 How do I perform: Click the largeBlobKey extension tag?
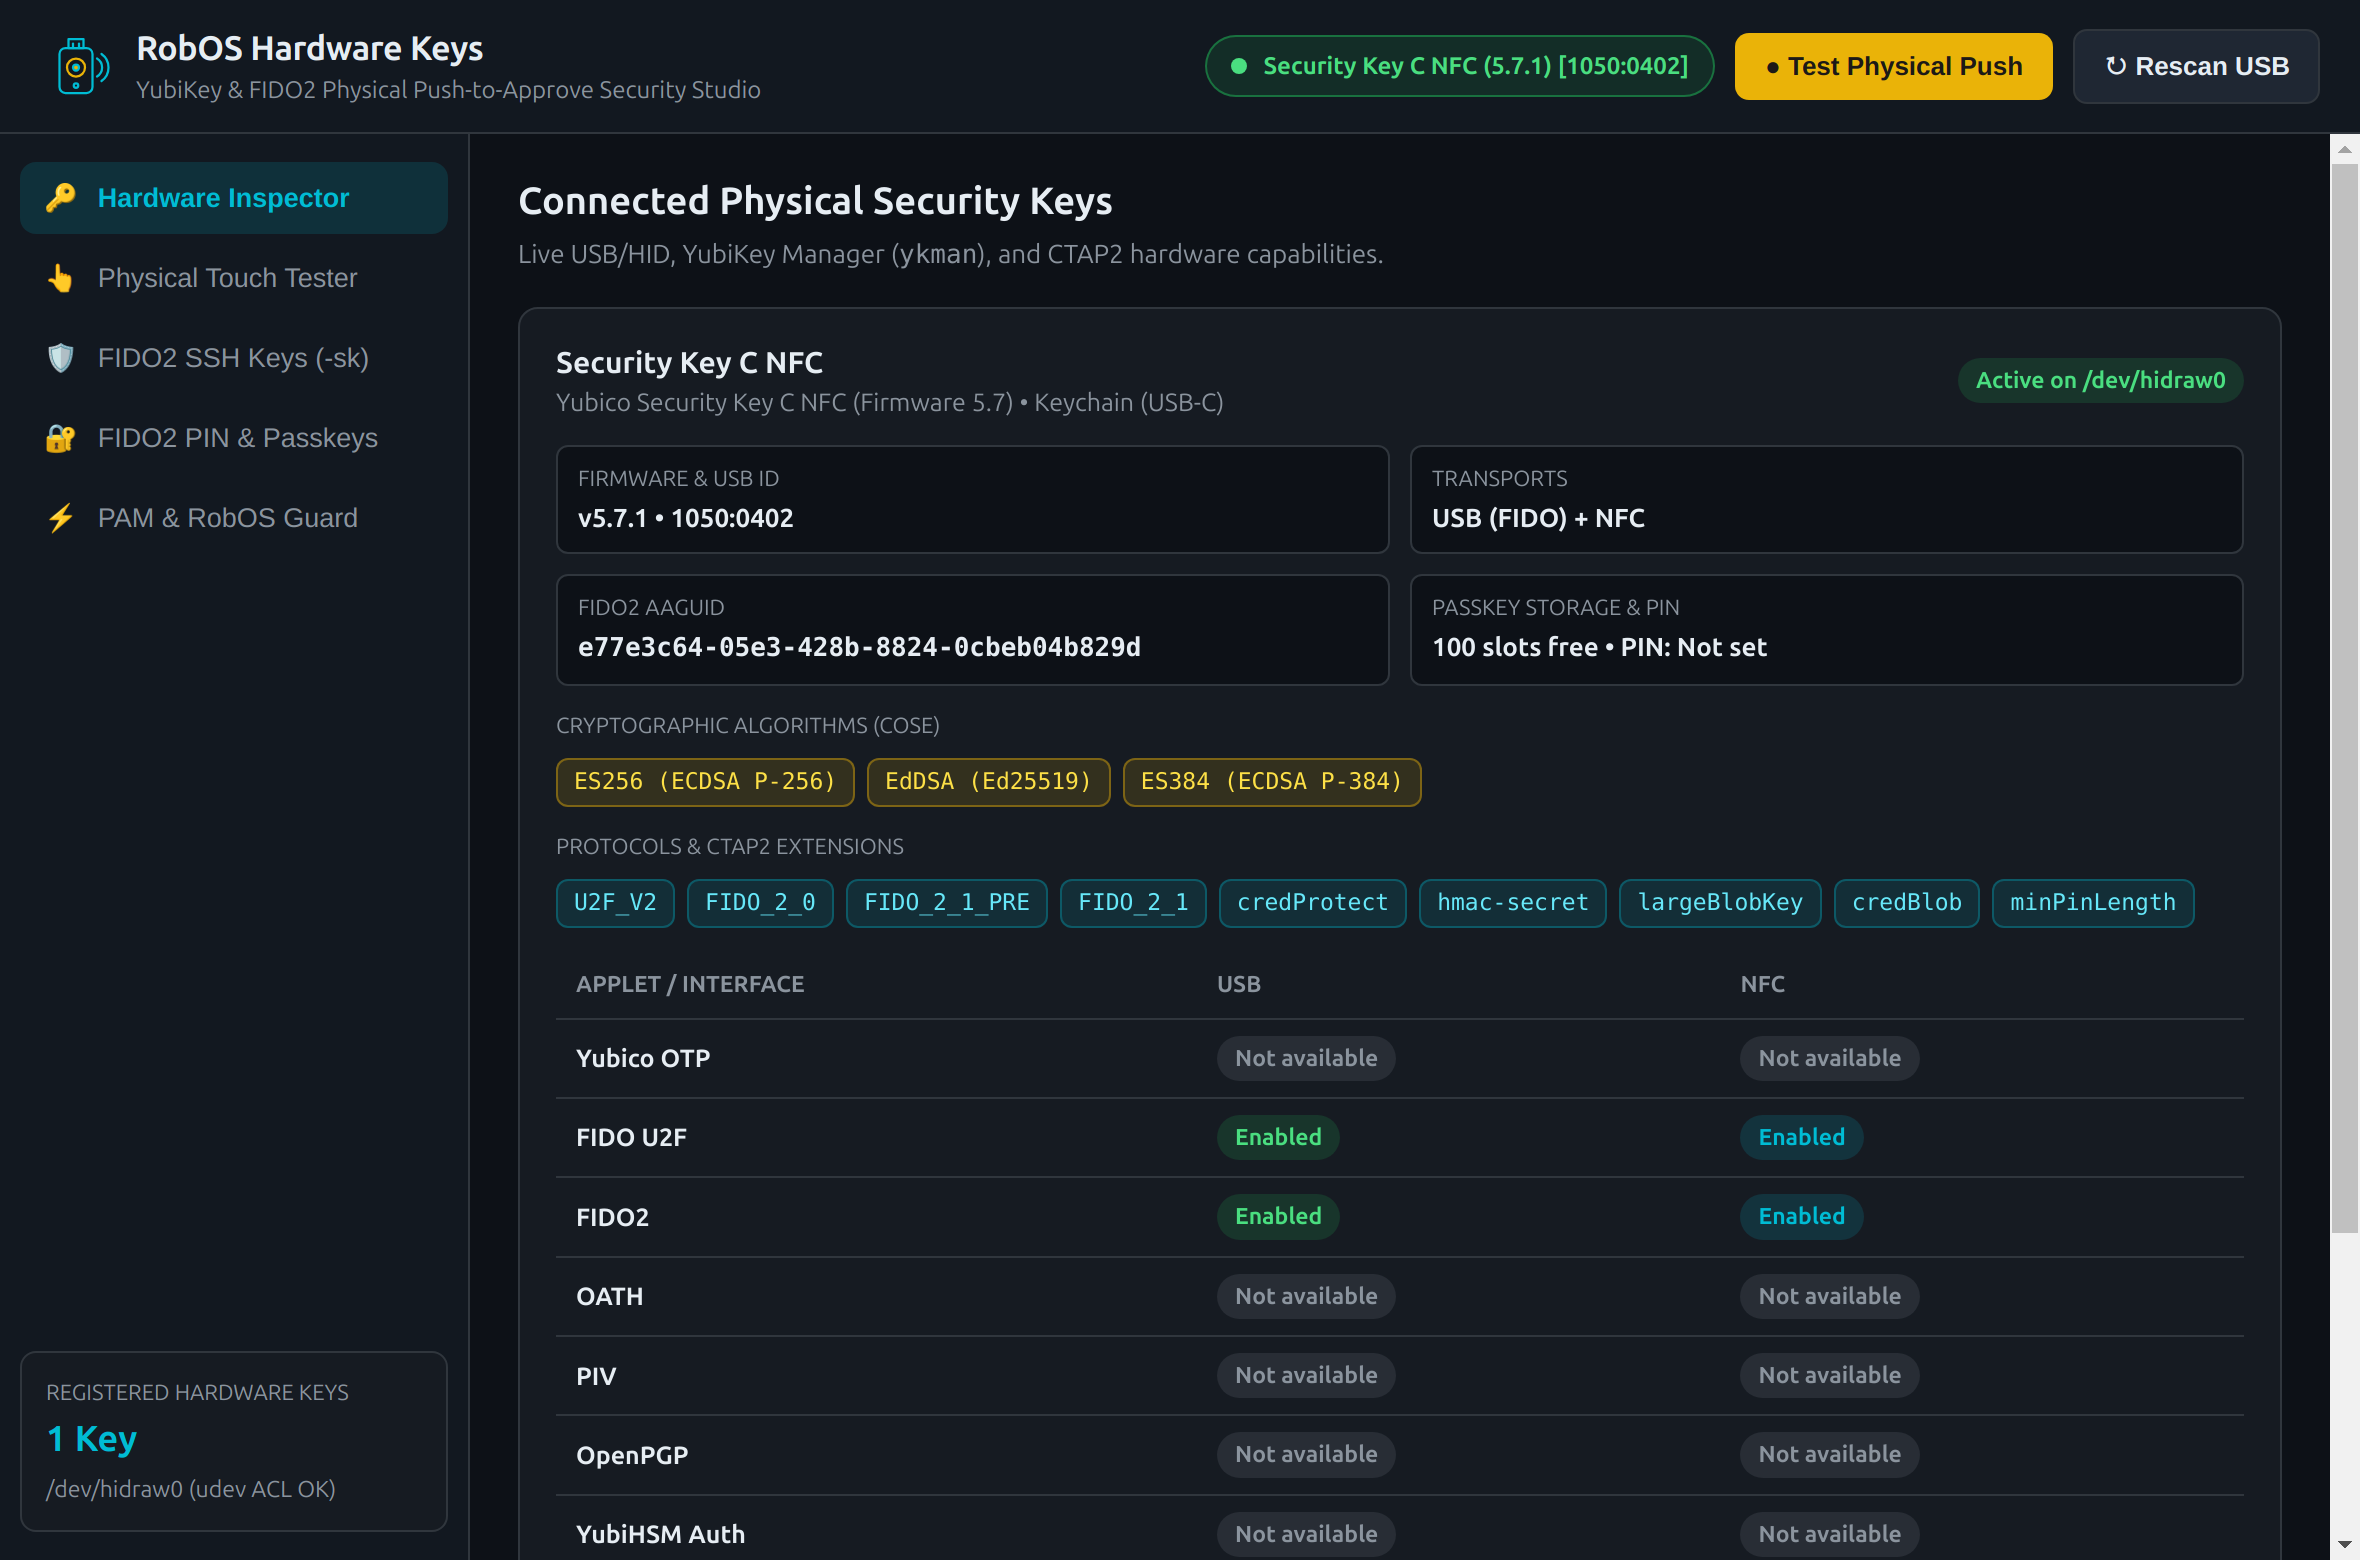1720,903
